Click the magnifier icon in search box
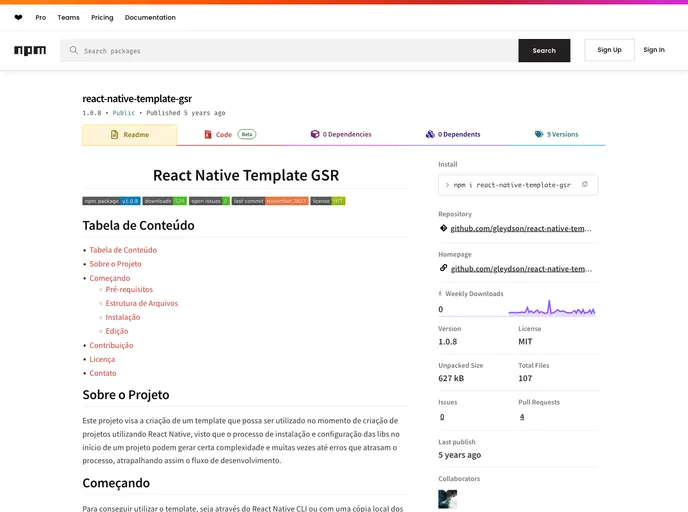This screenshot has width=688, height=512. (x=74, y=50)
